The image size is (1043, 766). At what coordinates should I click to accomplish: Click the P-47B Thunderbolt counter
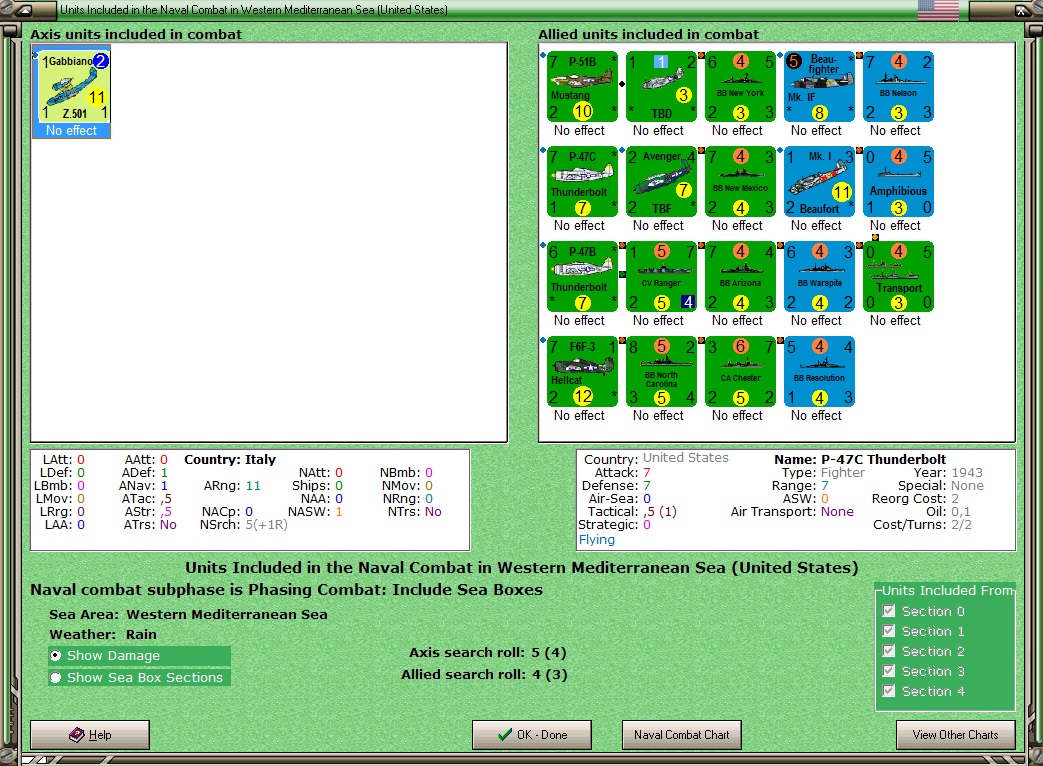point(583,277)
